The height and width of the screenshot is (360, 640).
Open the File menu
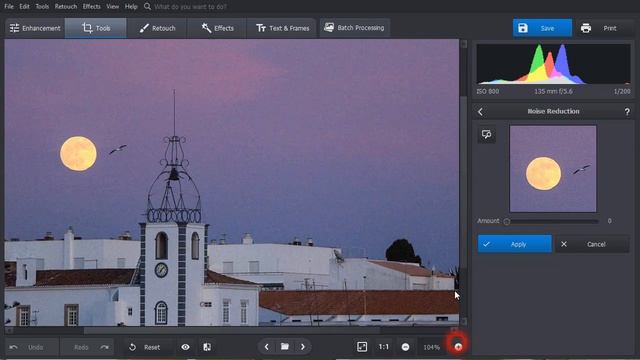tap(9, 7)
